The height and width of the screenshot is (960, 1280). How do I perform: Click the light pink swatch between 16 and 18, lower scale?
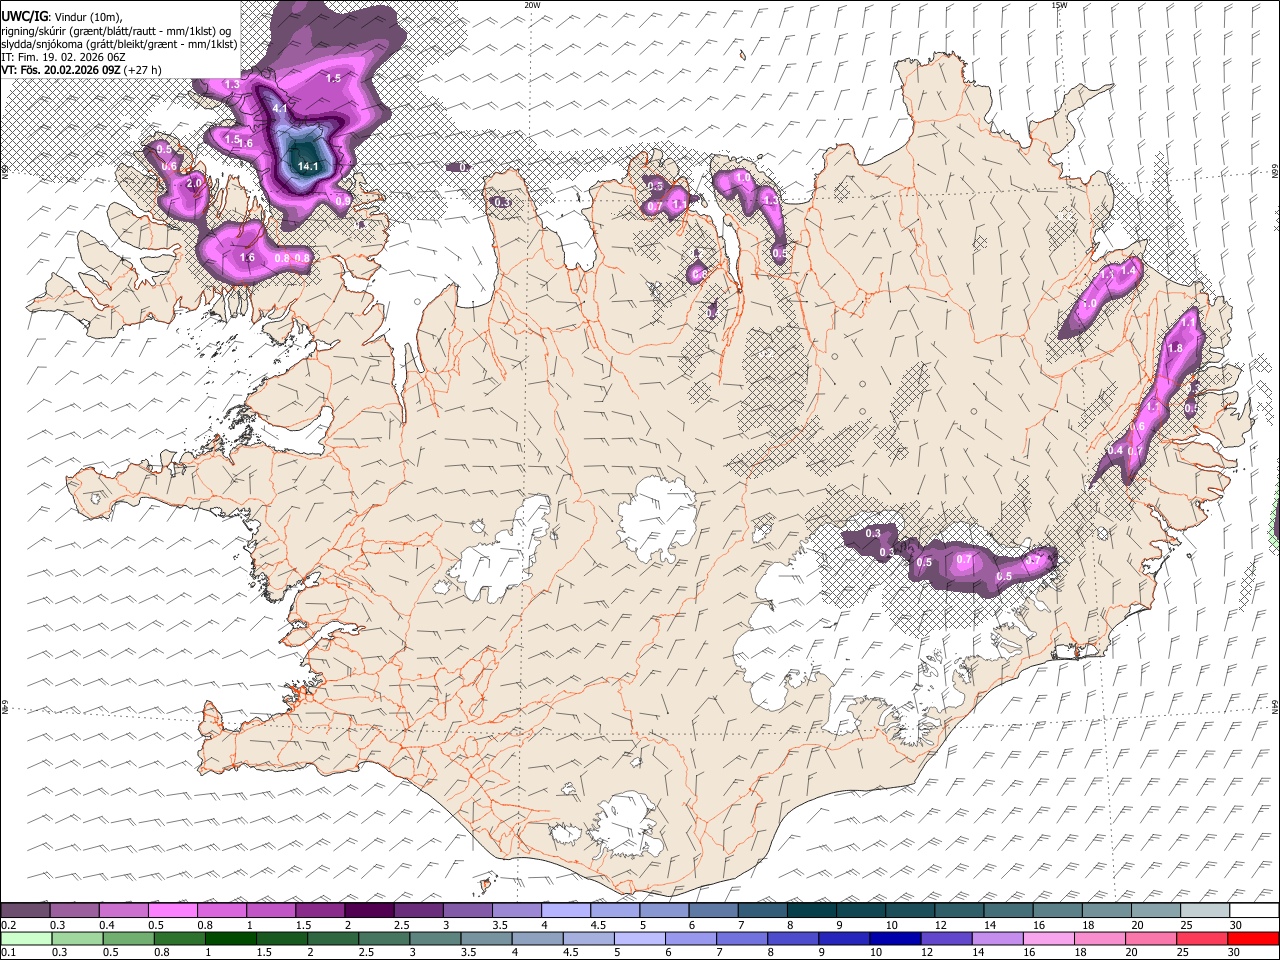click(1049, 938)
